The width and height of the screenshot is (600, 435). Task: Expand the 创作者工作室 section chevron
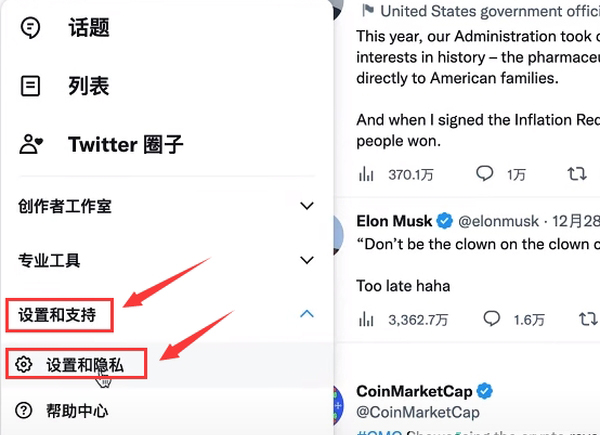(307, 206)
